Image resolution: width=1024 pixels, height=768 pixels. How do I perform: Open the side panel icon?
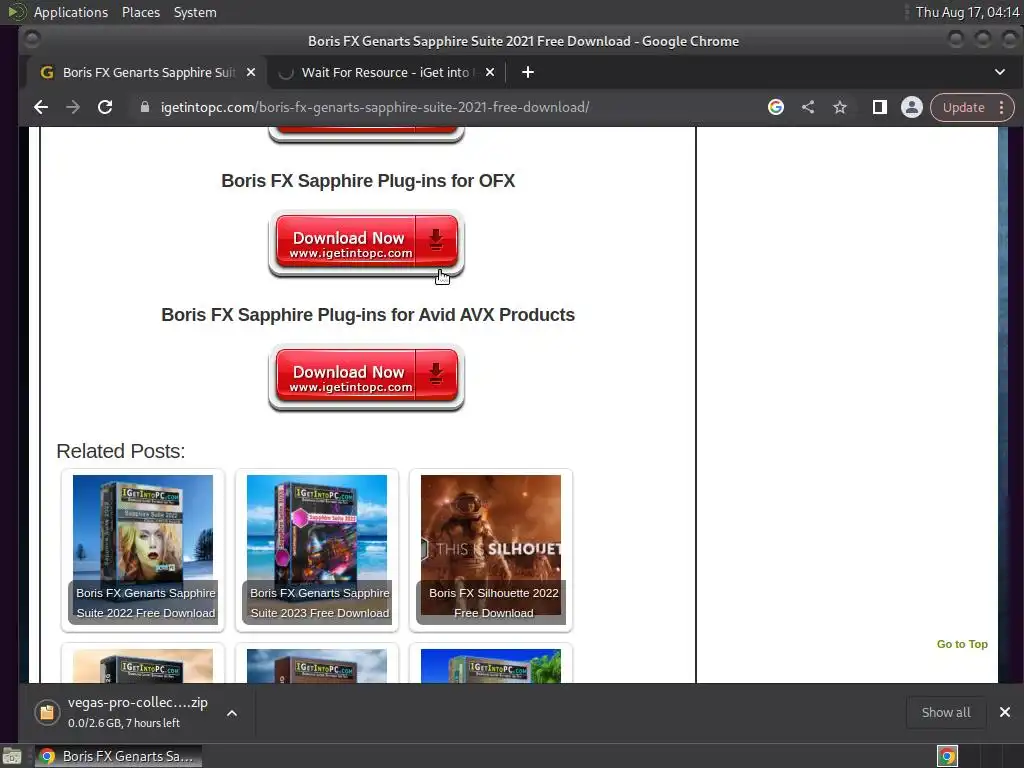880,107
